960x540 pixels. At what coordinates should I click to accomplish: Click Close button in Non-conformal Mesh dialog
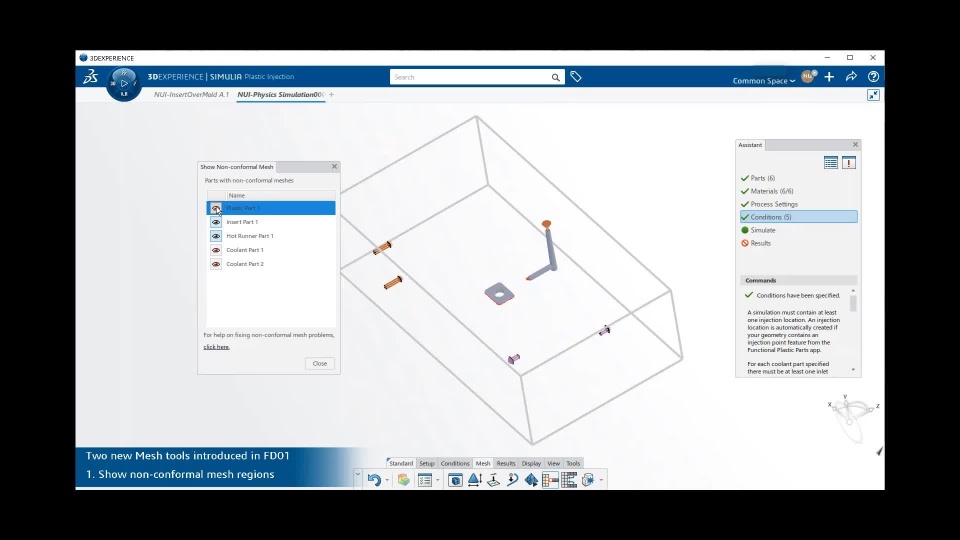point(320,364)
